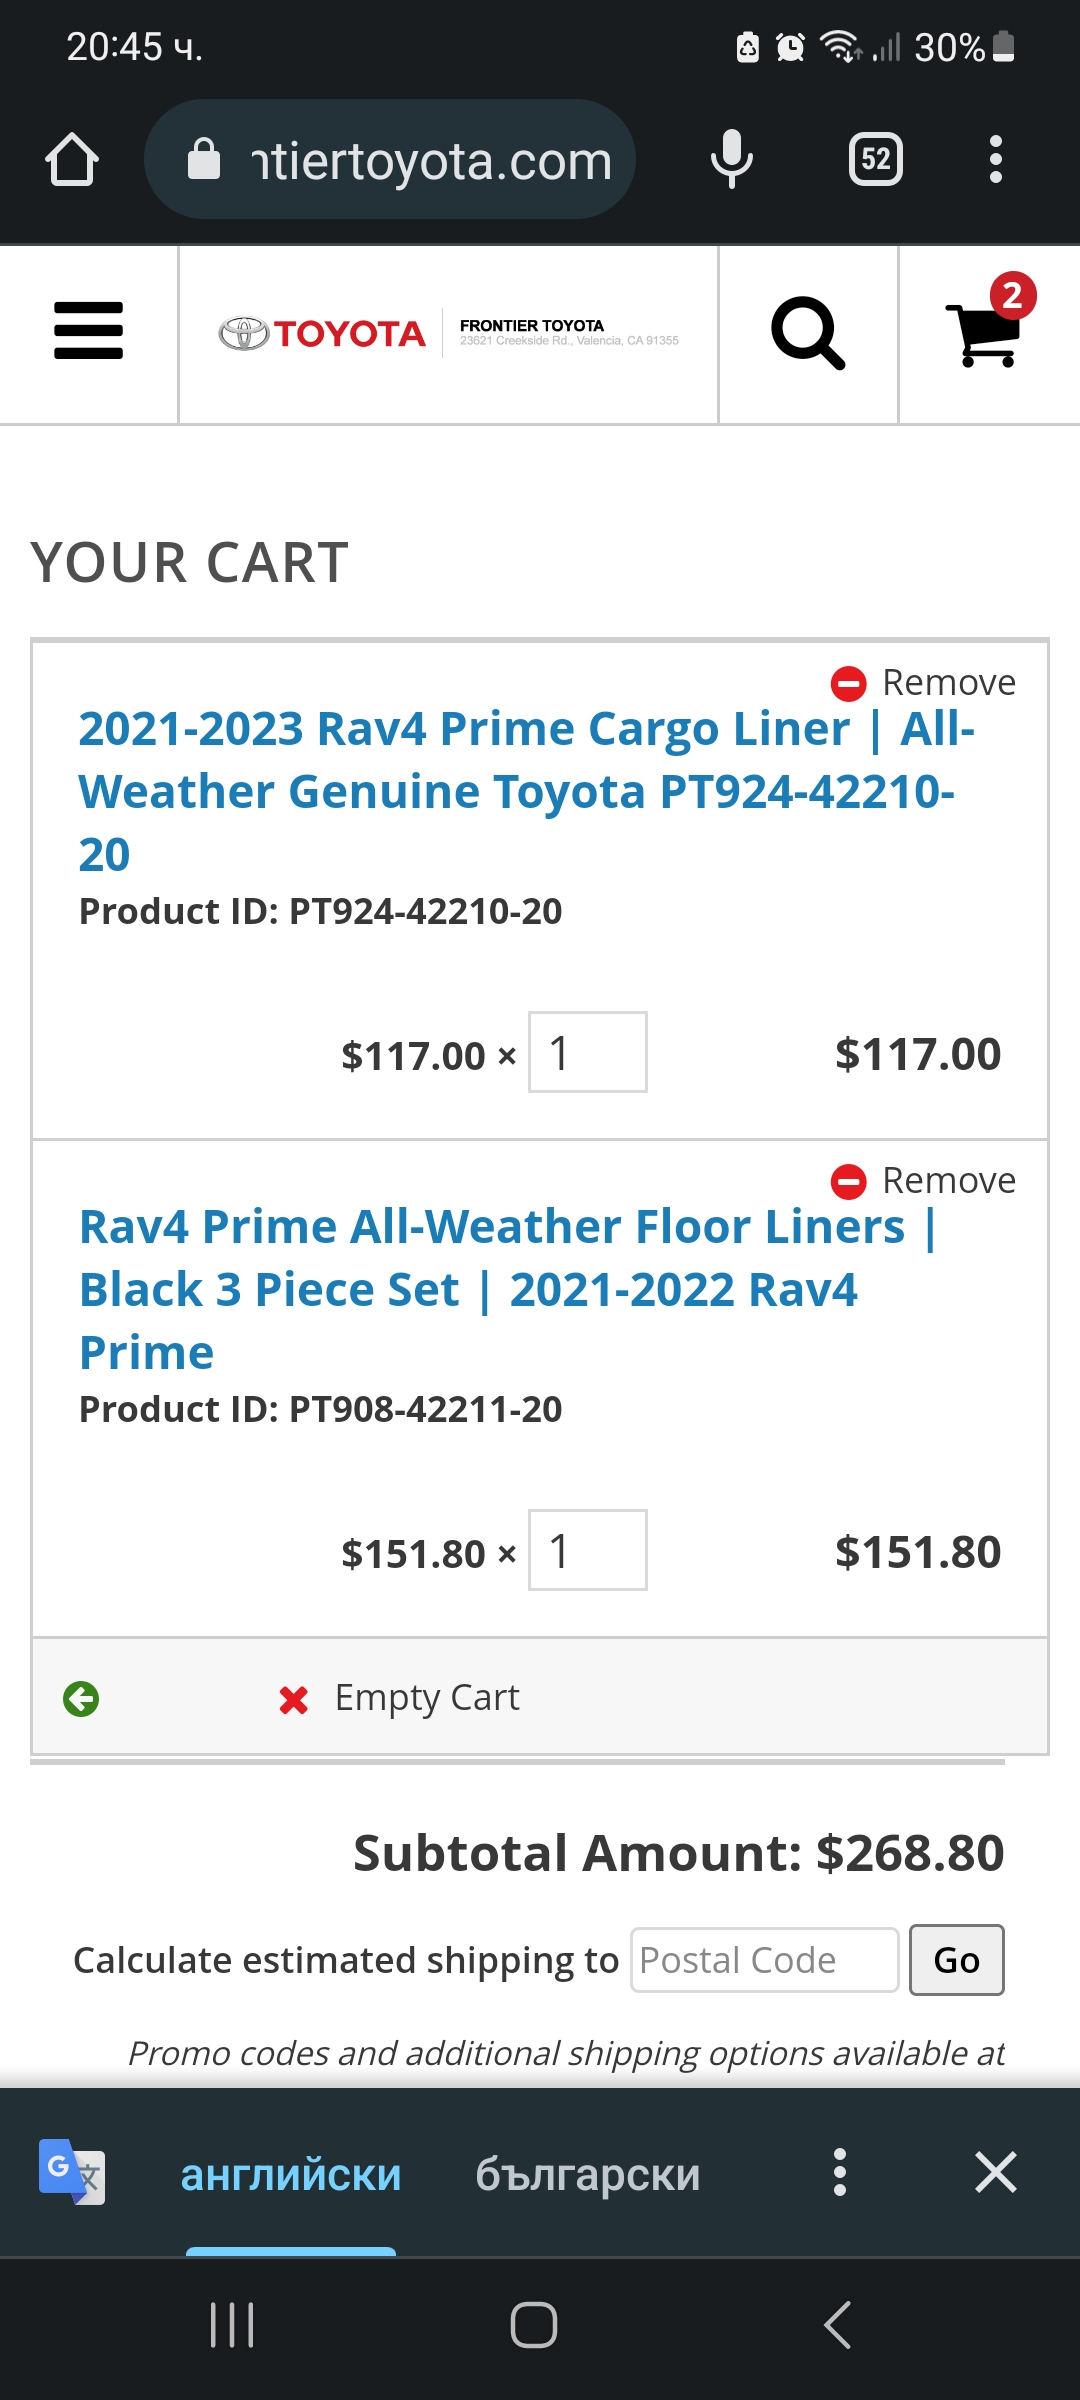The image size is (1080, 2400).
Task: Tap the home button in browser toolbar
Action: [x=71, y=158]
